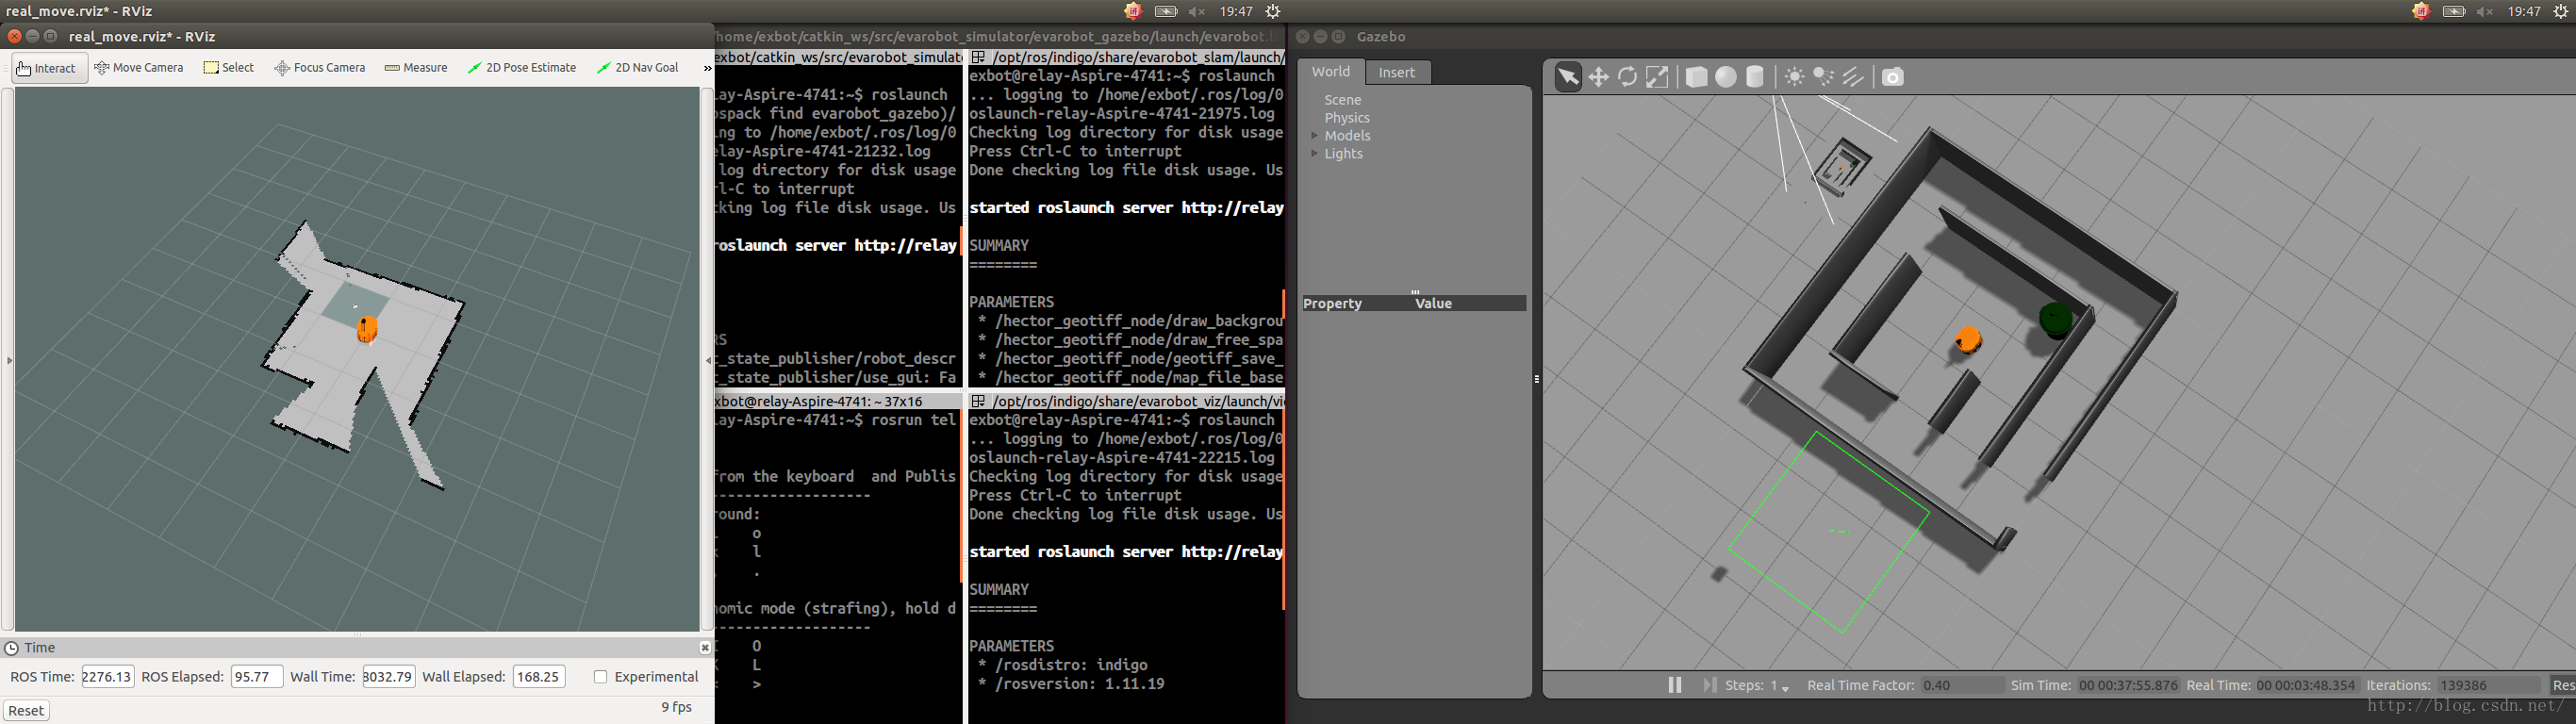Enable the Experimental checkbox in Time panel
Screen dimensions: 2576x724
(x=600, y=677)
